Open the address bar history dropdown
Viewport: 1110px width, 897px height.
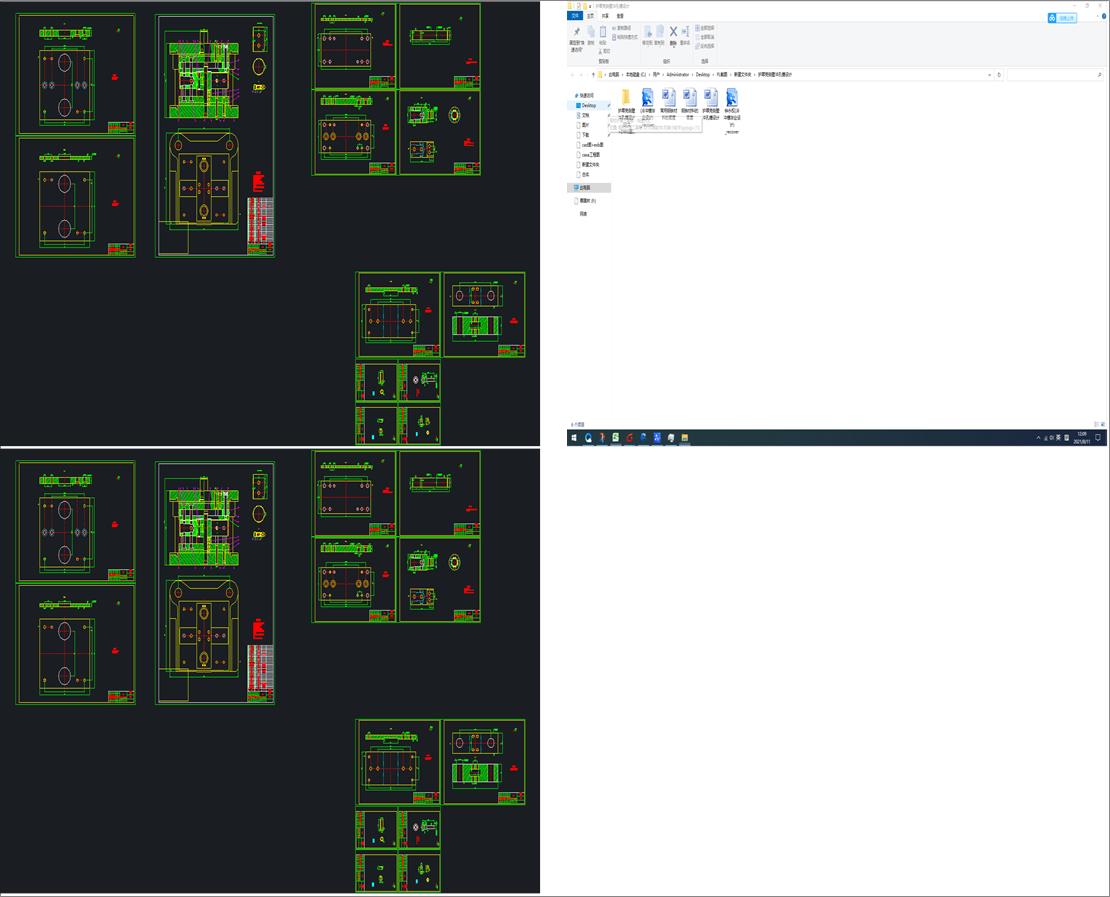[990, 74]
